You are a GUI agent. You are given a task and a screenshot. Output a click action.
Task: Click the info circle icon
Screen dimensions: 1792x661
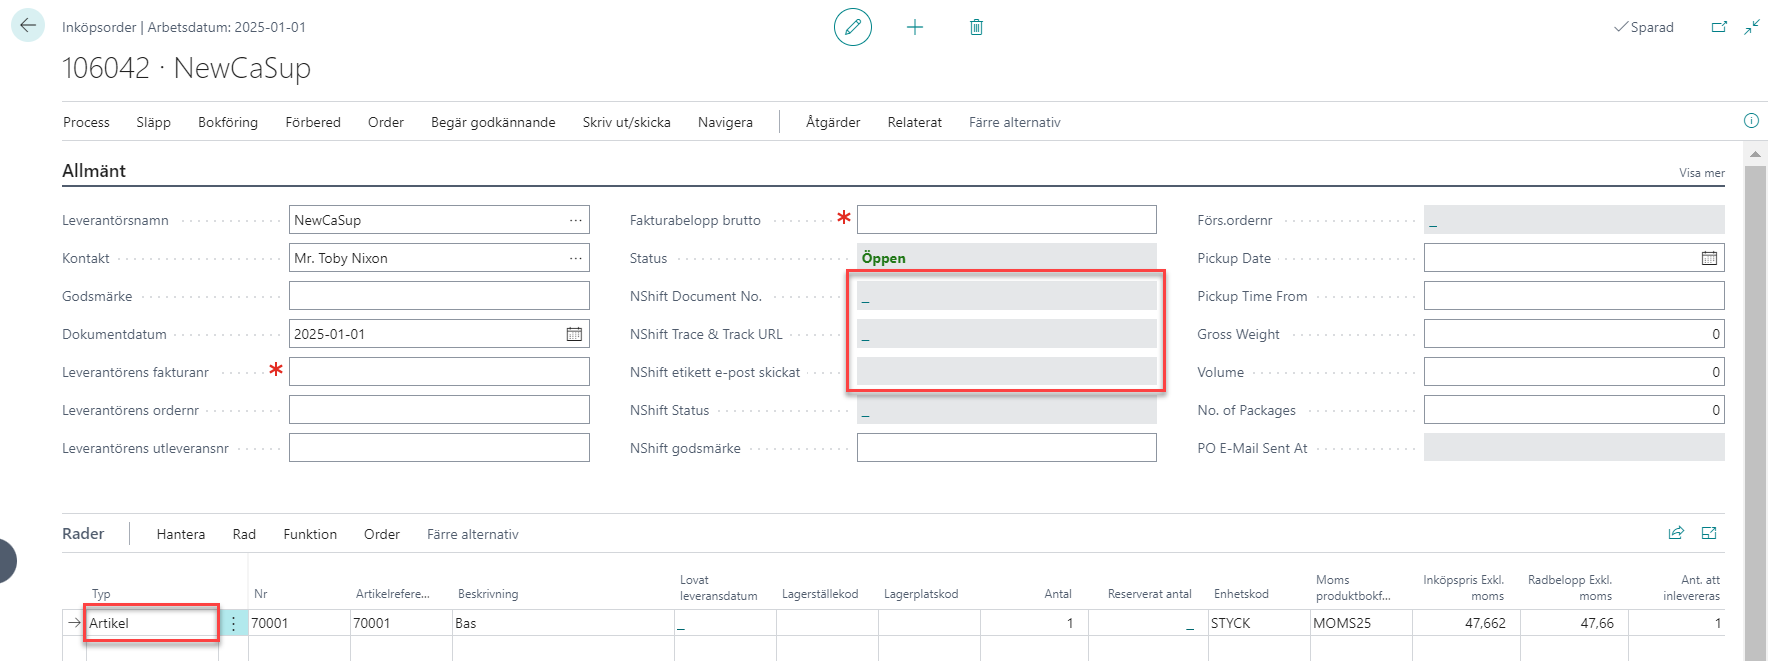(x=1751, y=121)
